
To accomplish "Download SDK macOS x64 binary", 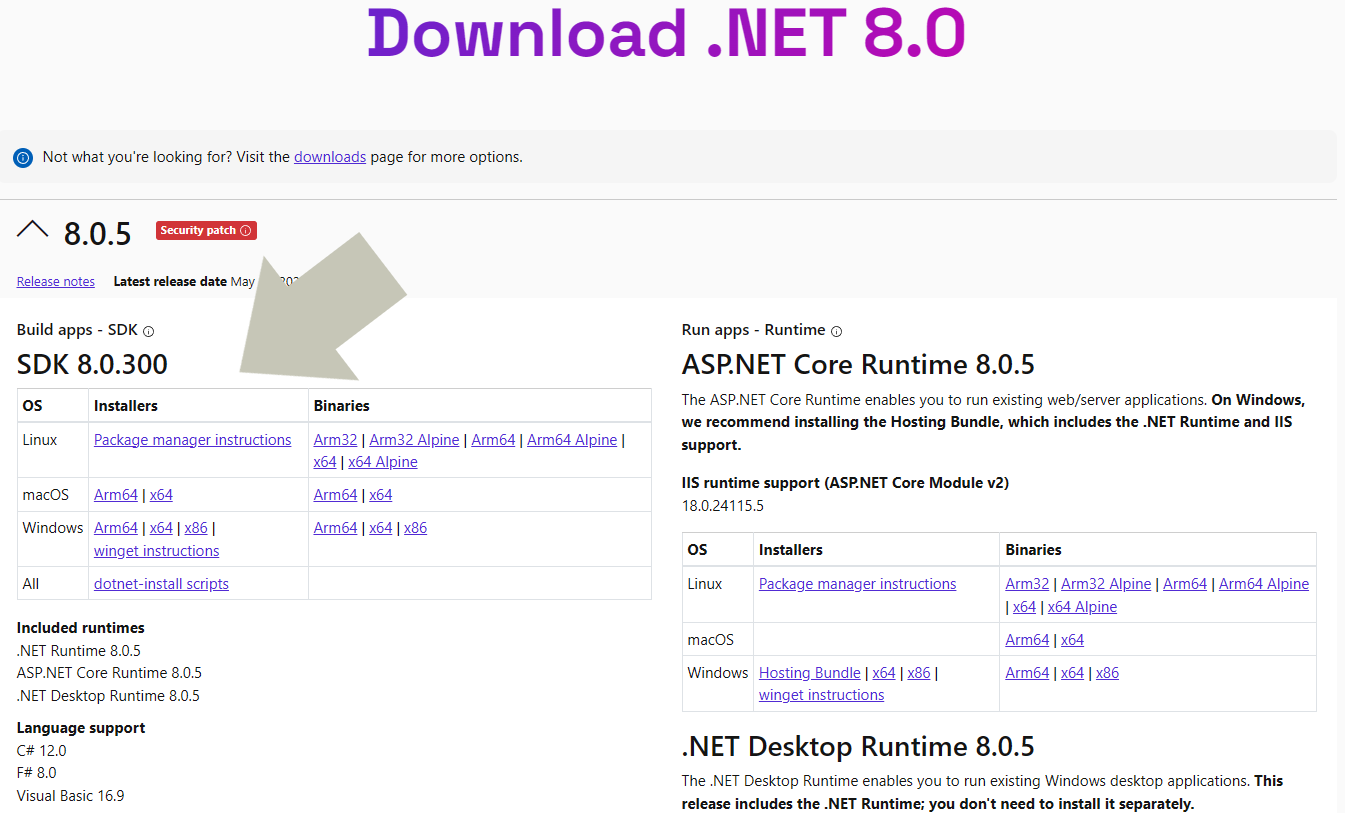I will coord(381,495).
